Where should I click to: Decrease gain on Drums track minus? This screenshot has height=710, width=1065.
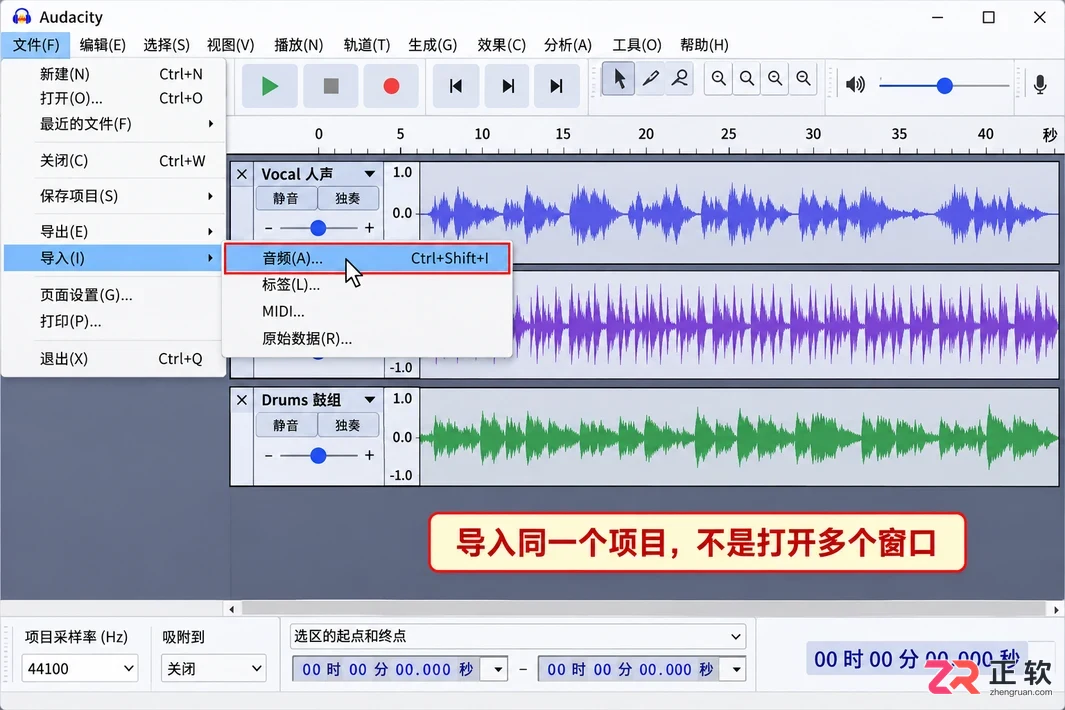[x=268, y=455]
